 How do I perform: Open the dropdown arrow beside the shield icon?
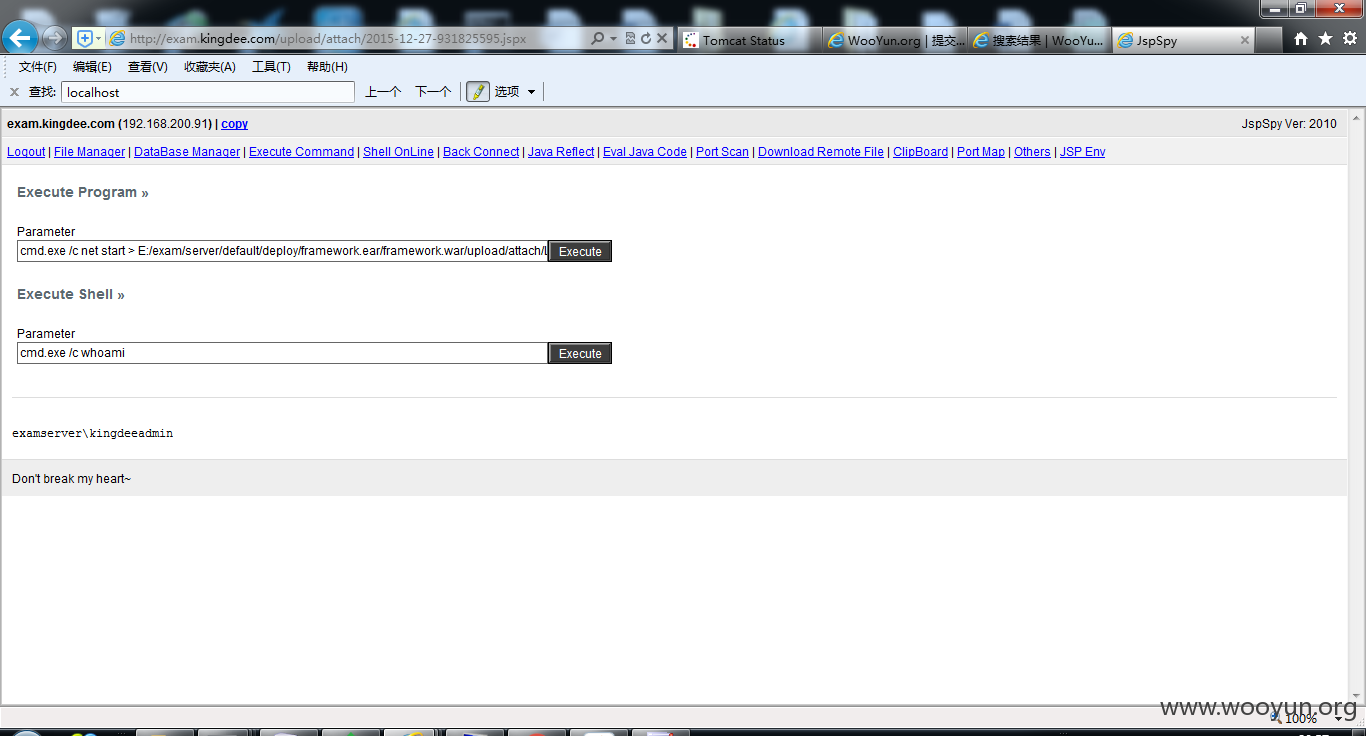pyautogui.click(x=98, y=38)
